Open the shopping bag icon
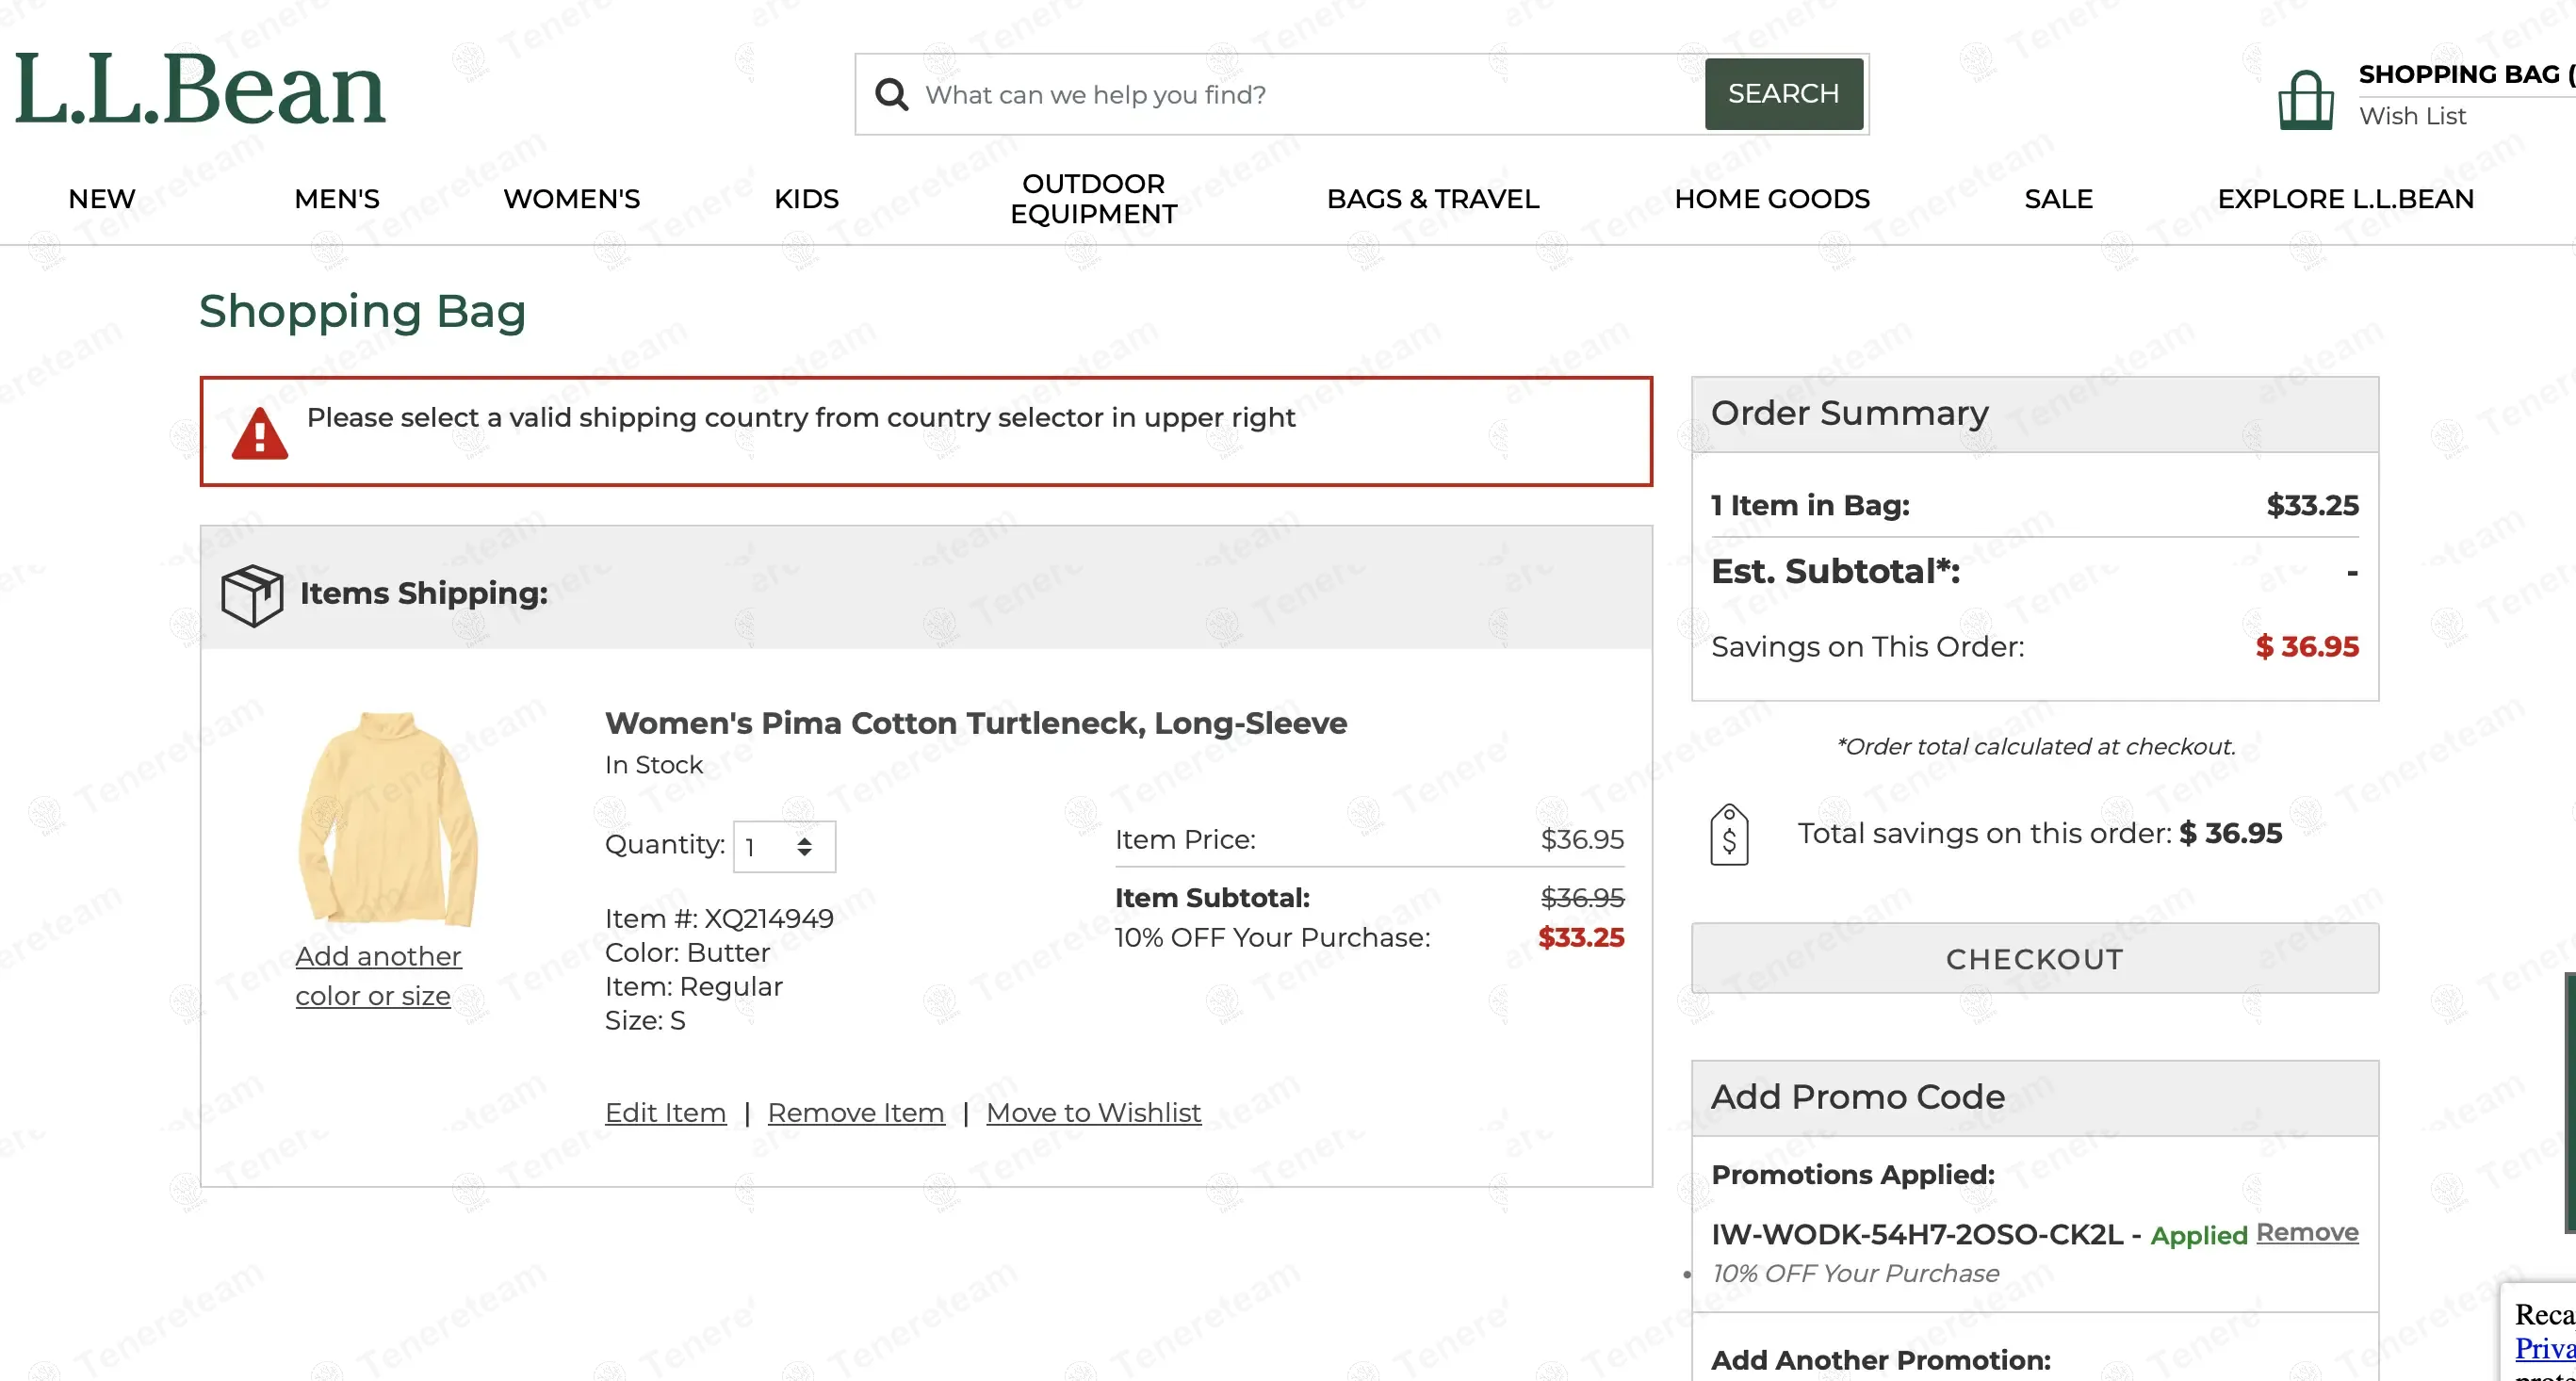The width and height of the screenshot is (2576, 1381). (2305, 99)
